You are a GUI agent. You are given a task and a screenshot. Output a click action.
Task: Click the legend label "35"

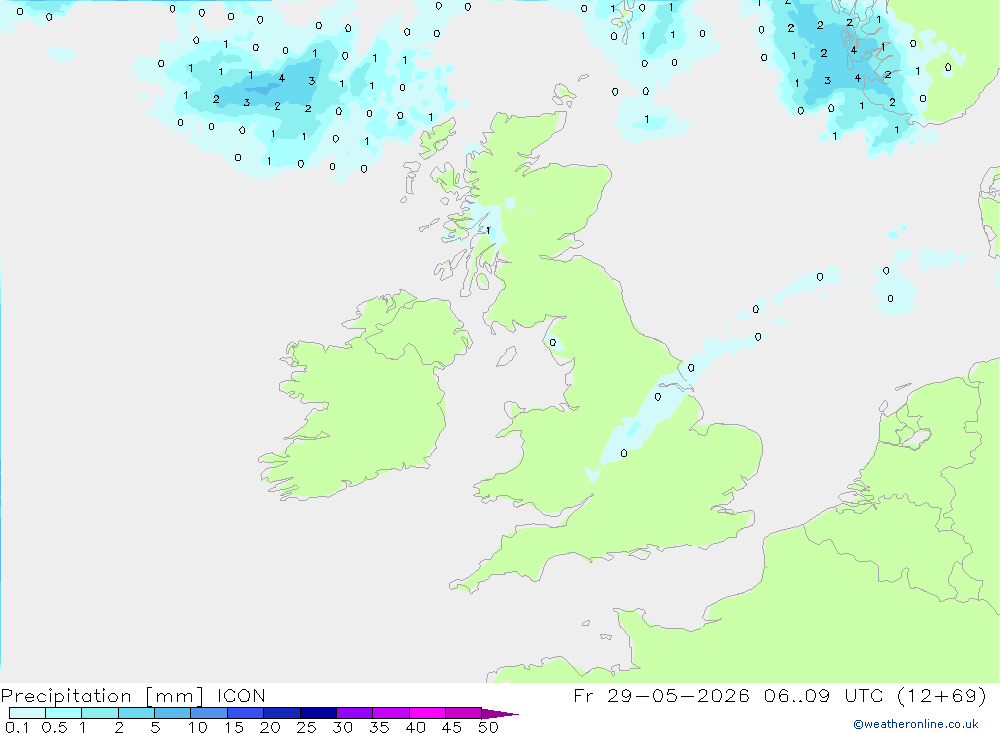(x=379, y=727)
